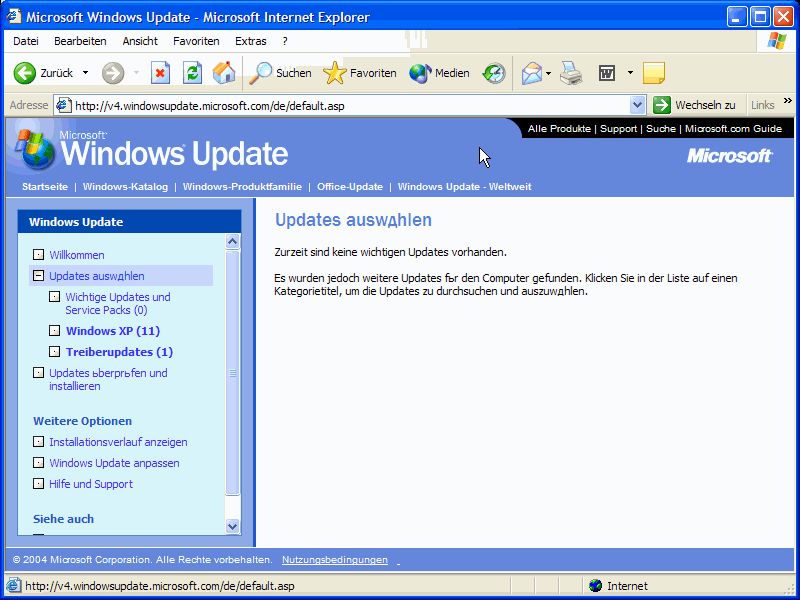Open Suchen magnifier search

(261, 73)
